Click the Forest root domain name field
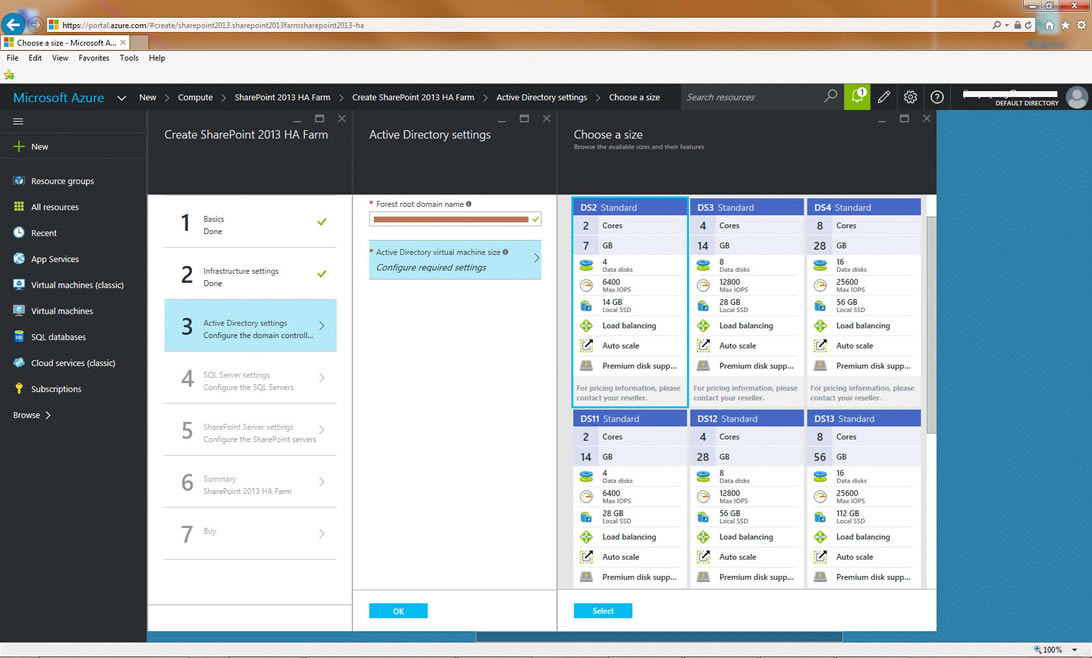 450,219
